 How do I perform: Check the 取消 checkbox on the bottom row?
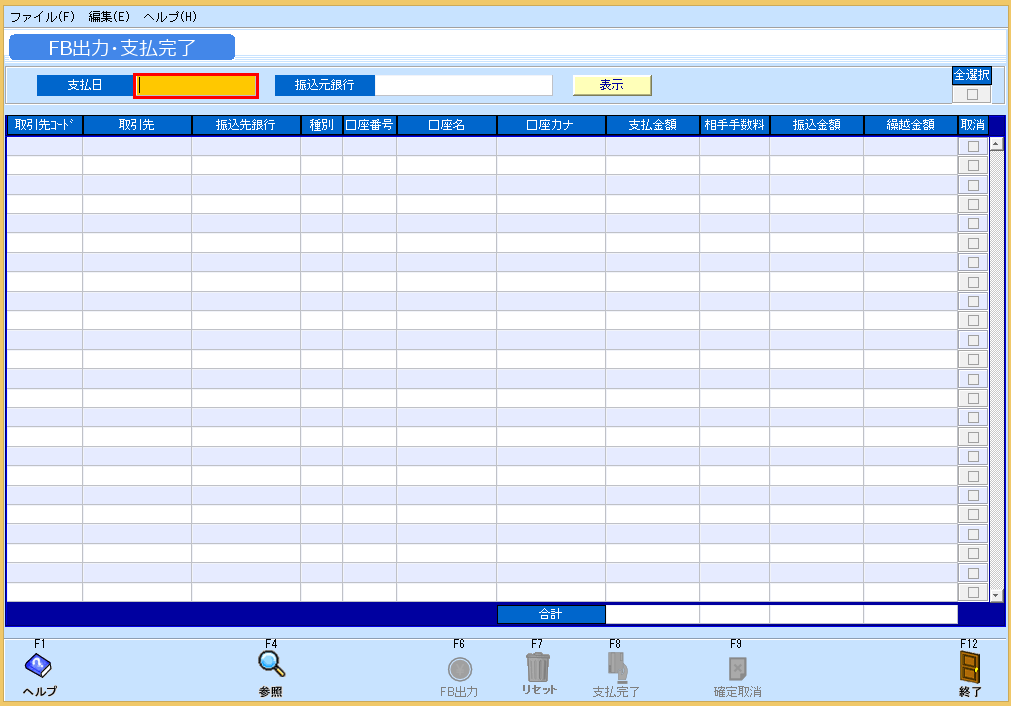[972, 592]
